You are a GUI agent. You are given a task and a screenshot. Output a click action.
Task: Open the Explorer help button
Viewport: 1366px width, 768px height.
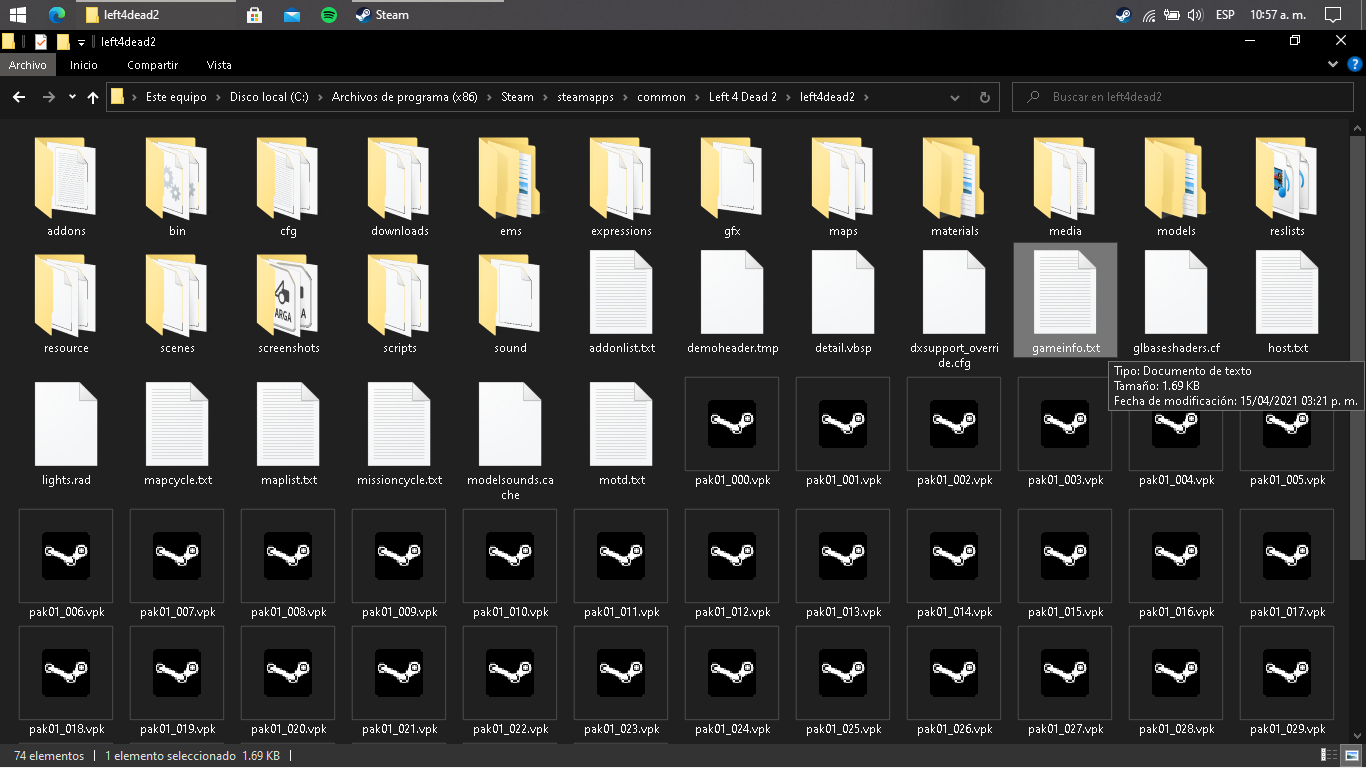tap(1355, 64)
